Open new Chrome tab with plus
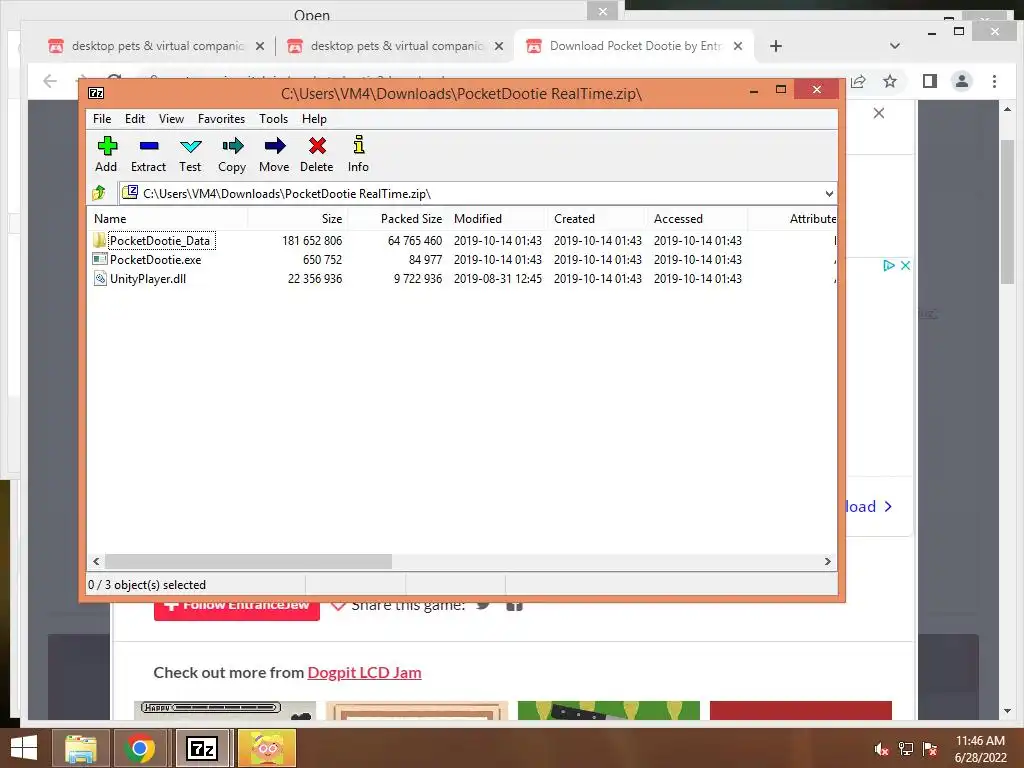This screenshot has width=1024, height=768. point(776,46)
